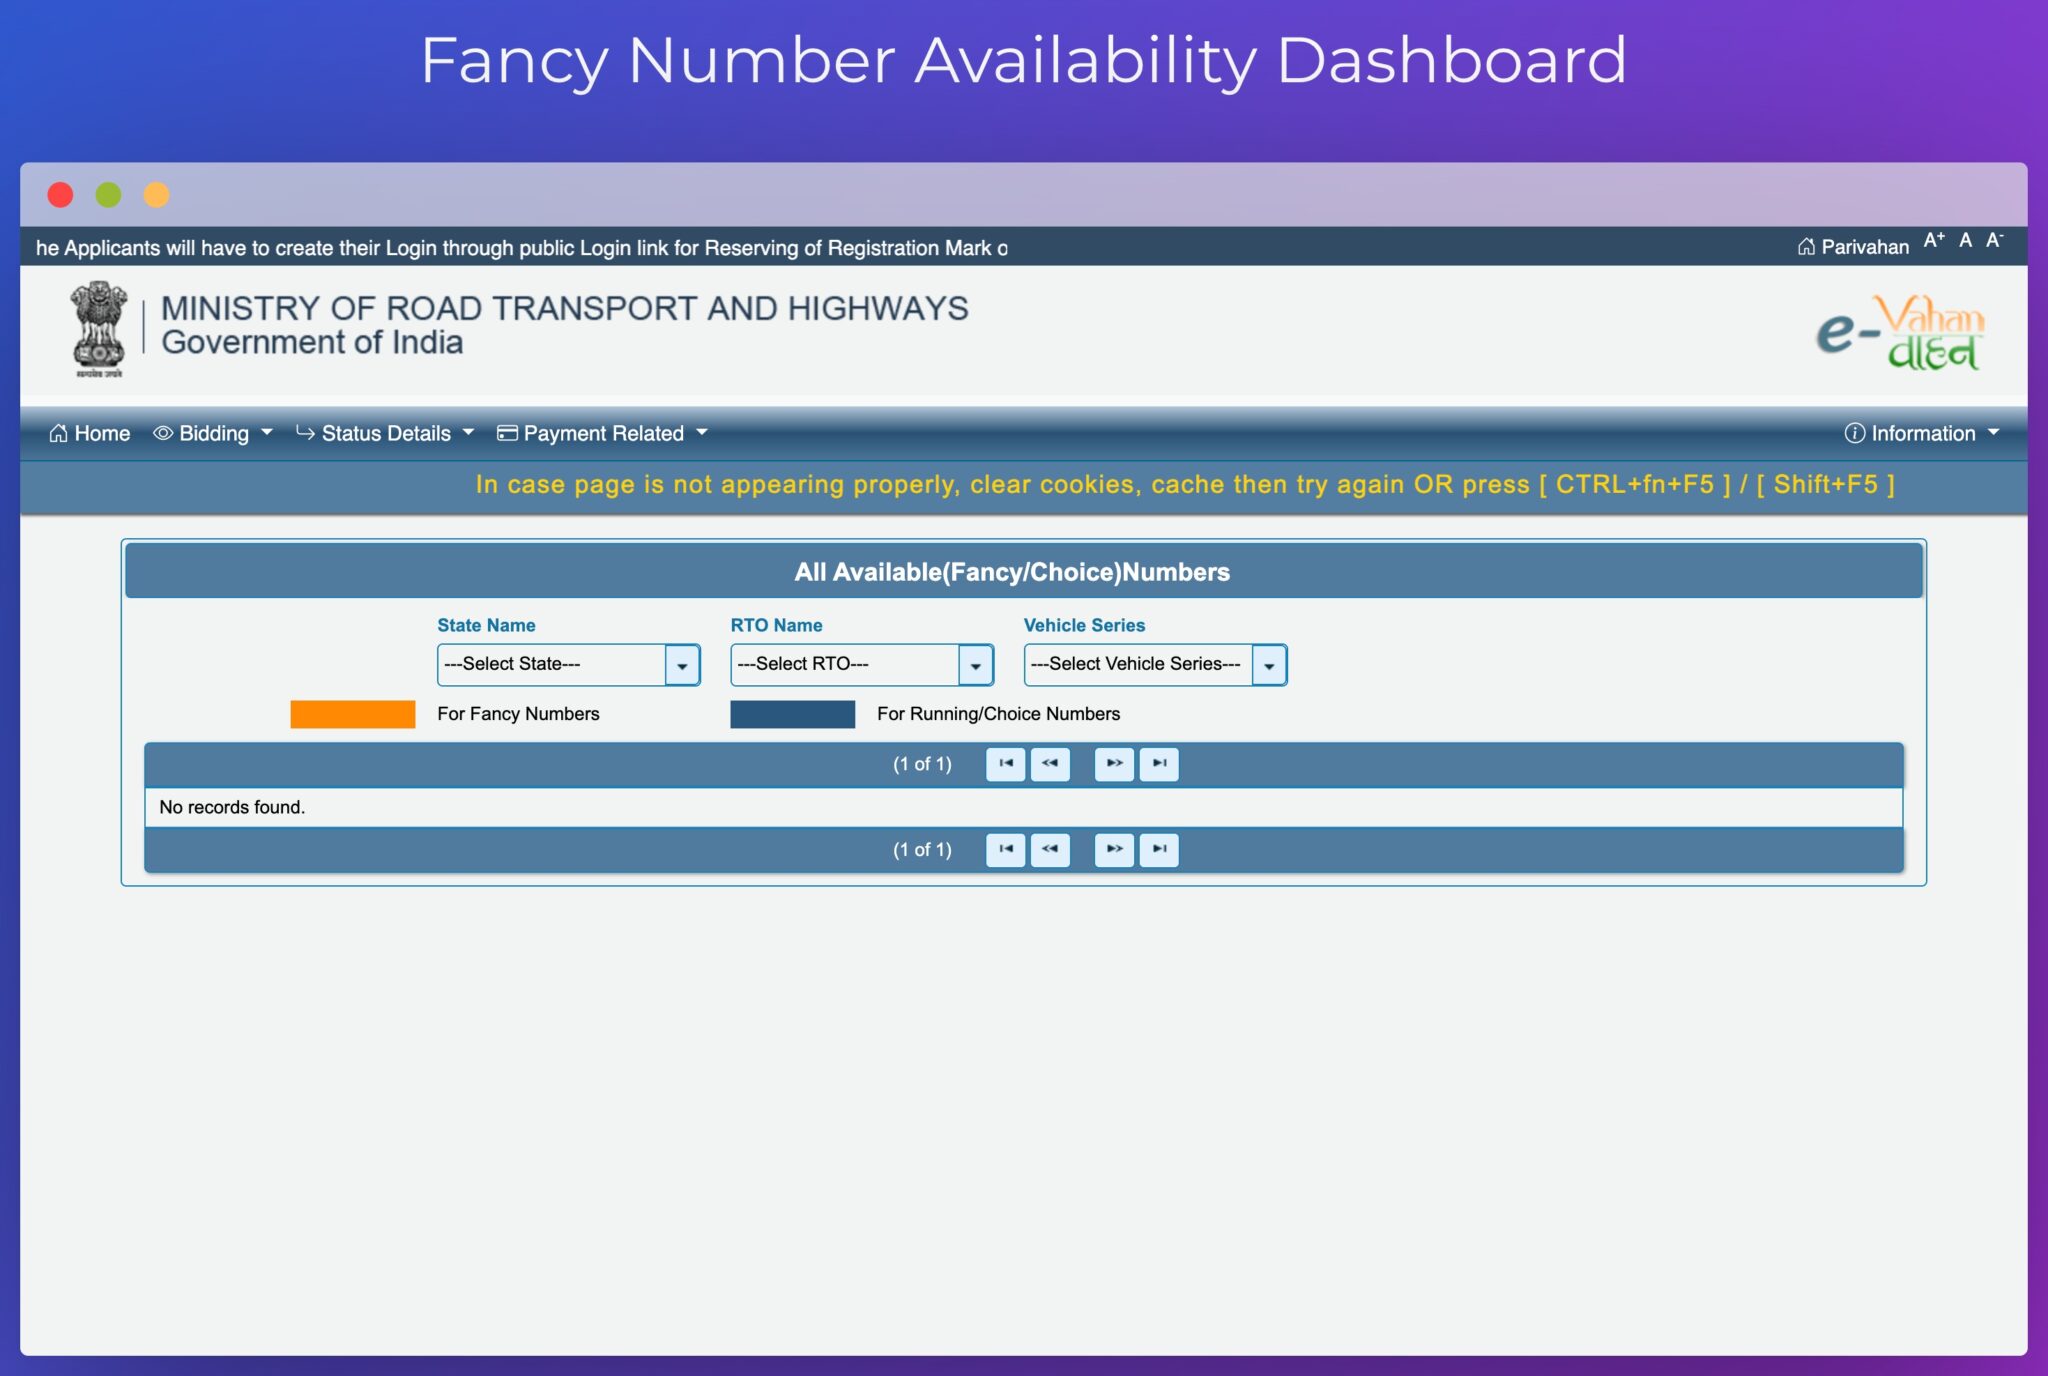Increase font size with the A+ control

[1931, 242]
